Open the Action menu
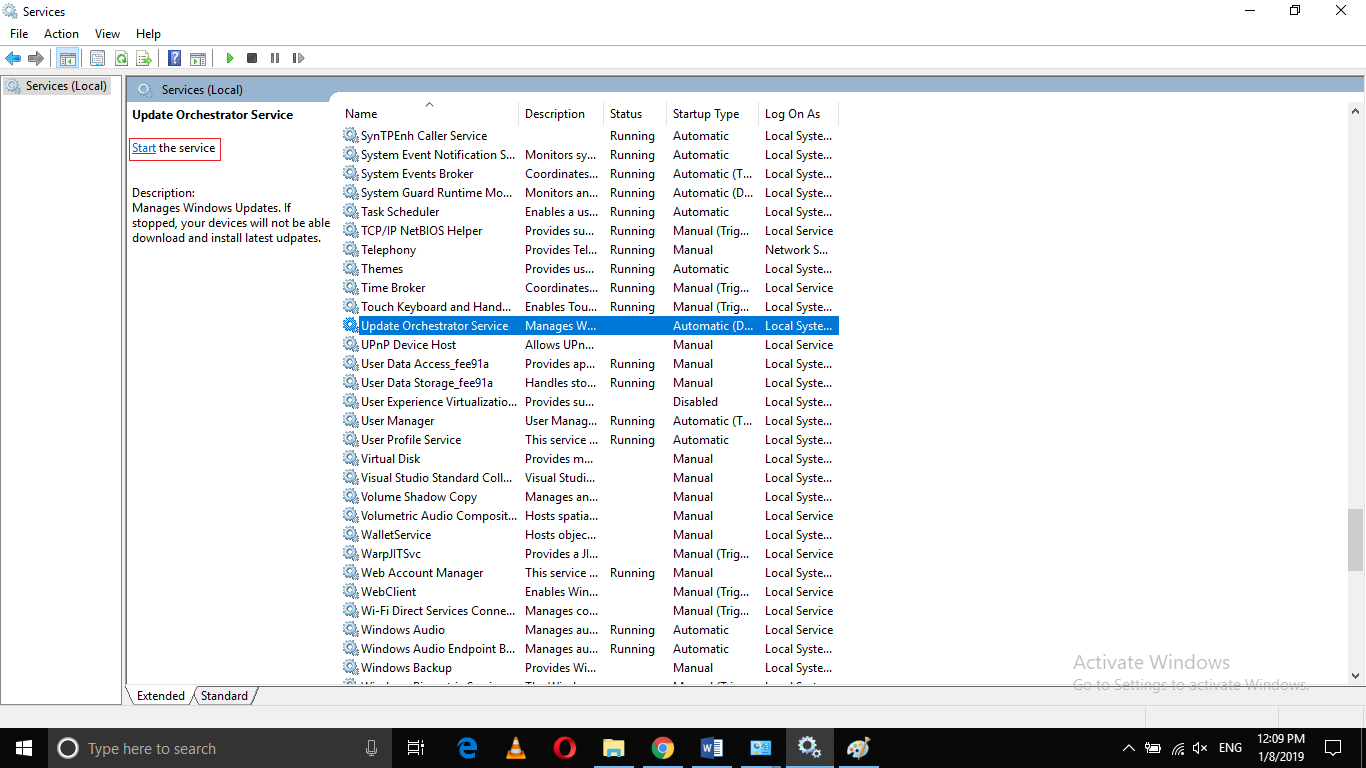Image resolution: width=1366 pixels, height=768 pixels. point(61,33)
